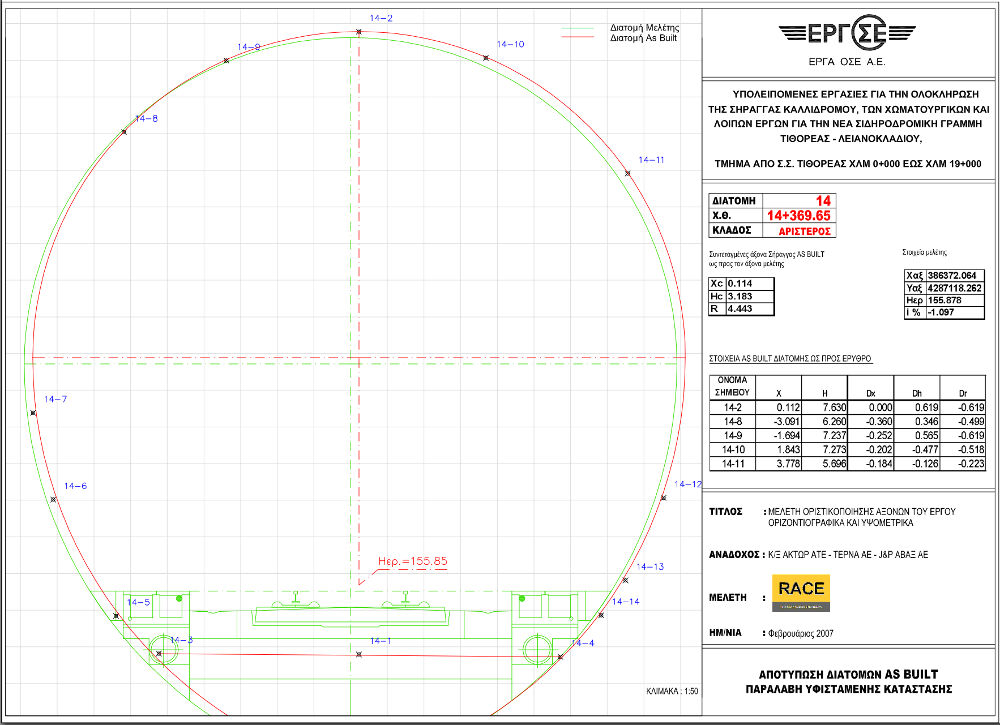The width and height of the screenshot is (1000, 725).
Task: Select blue point label 14-1
Action: click(x=381, y=640)
